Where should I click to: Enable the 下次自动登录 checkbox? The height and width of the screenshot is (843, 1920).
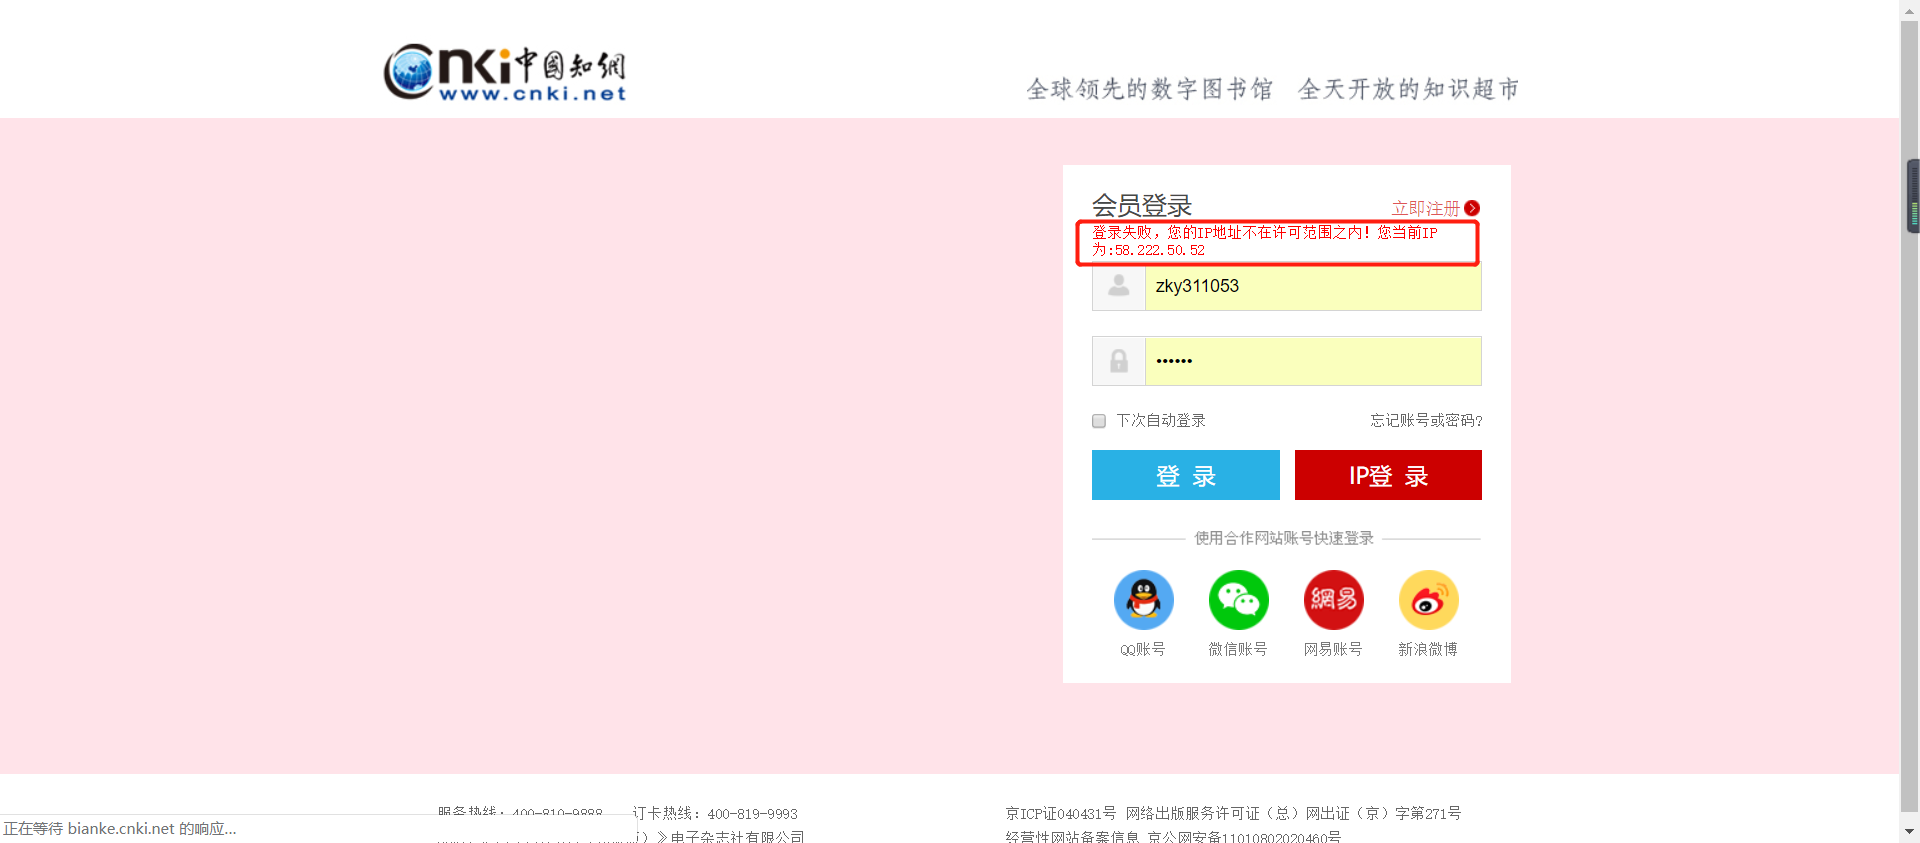coord(1099,421)
